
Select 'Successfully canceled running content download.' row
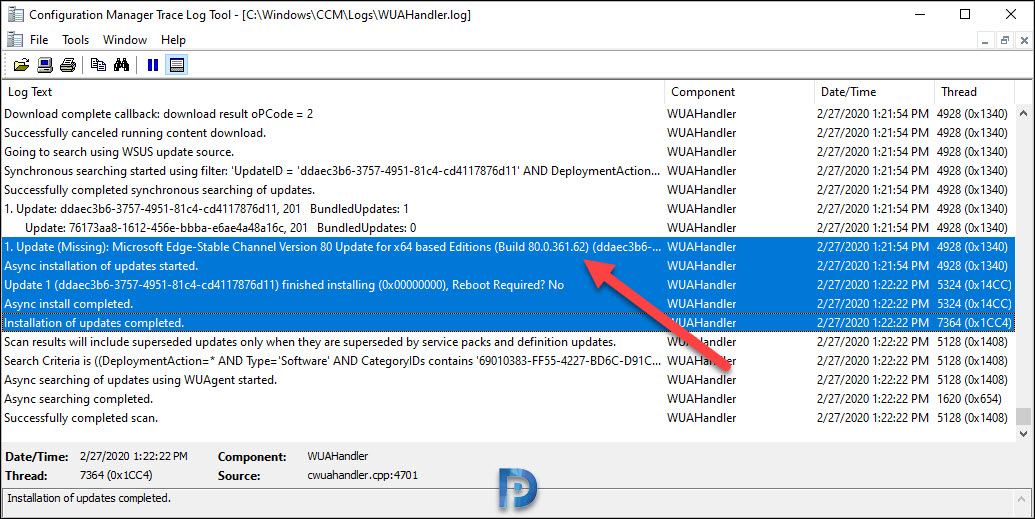pos(508,133)
